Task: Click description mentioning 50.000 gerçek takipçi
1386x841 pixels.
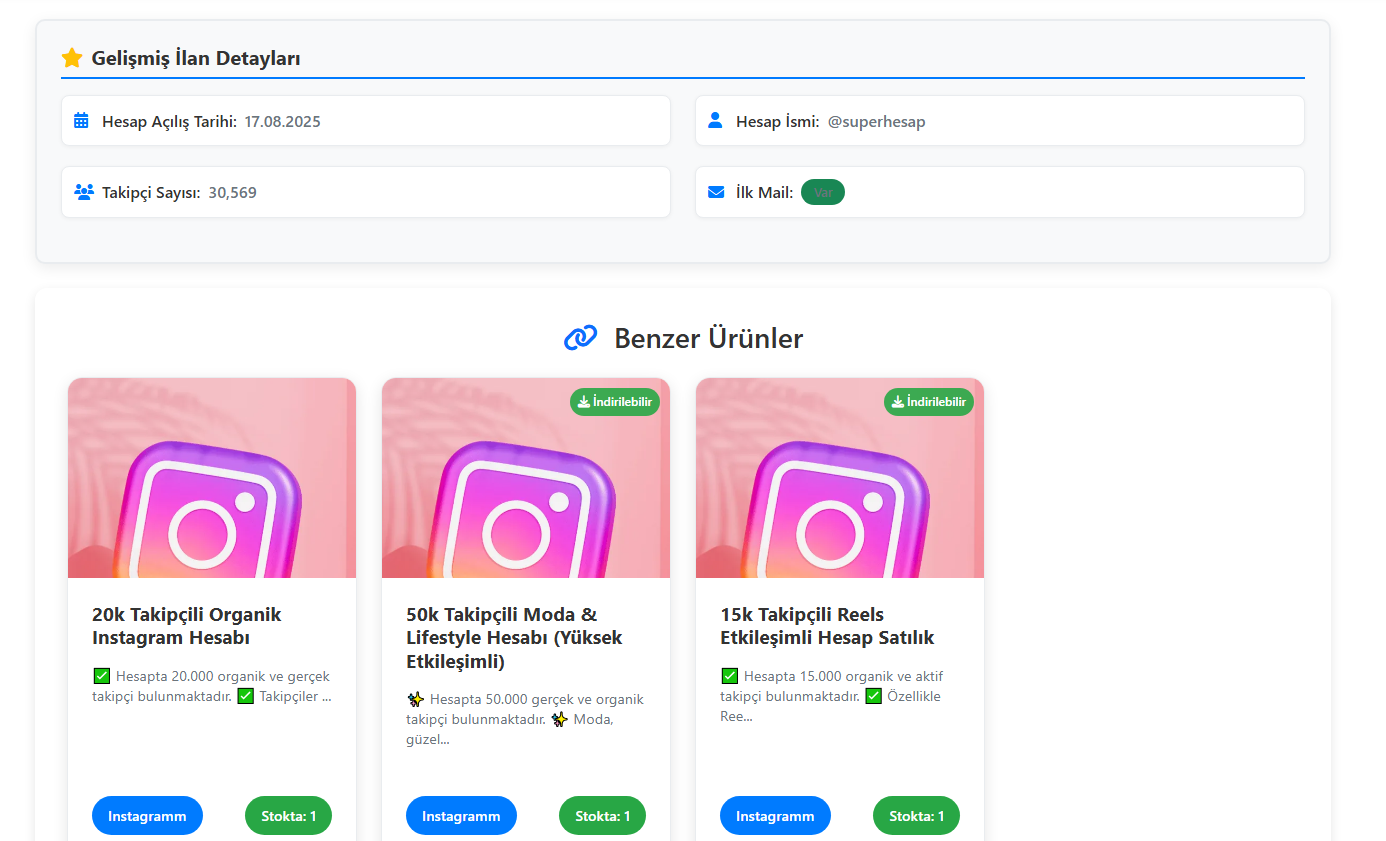Action: [525, 720]
